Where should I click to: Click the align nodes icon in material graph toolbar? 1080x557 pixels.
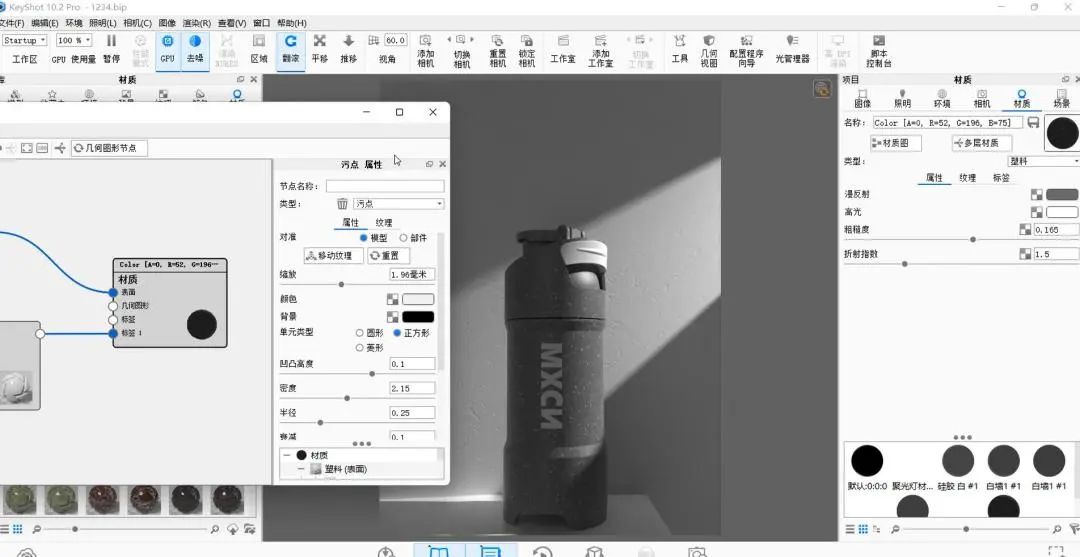click(60, 148)
